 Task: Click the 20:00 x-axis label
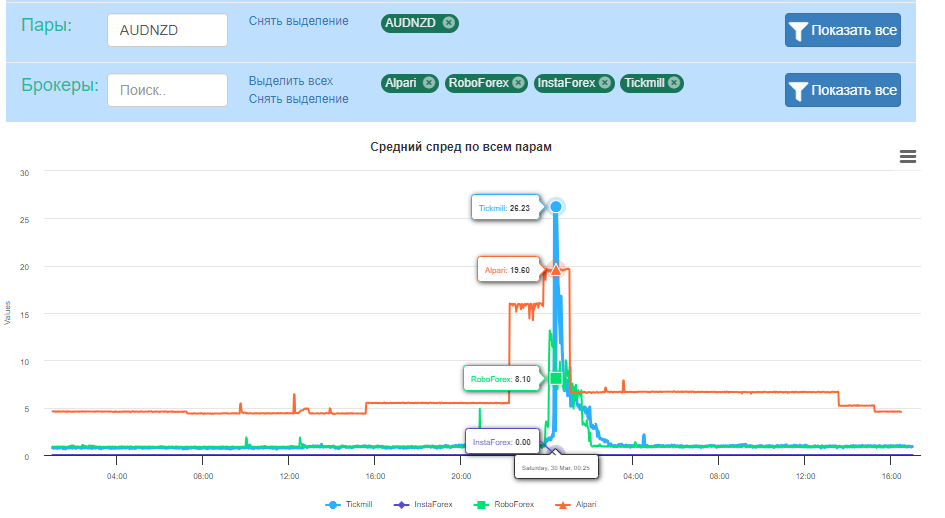[x=461, y=476]
